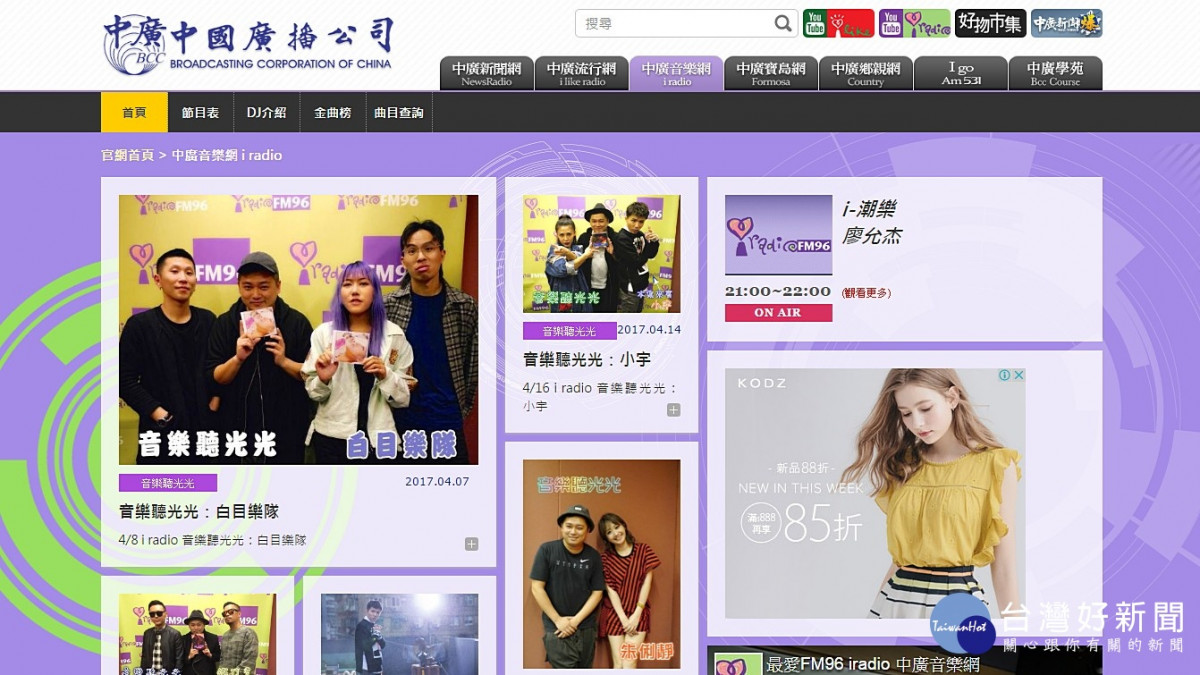Open 金曲榜 menu item
The image size is (1200, 675).
click(x=332, y=112)
